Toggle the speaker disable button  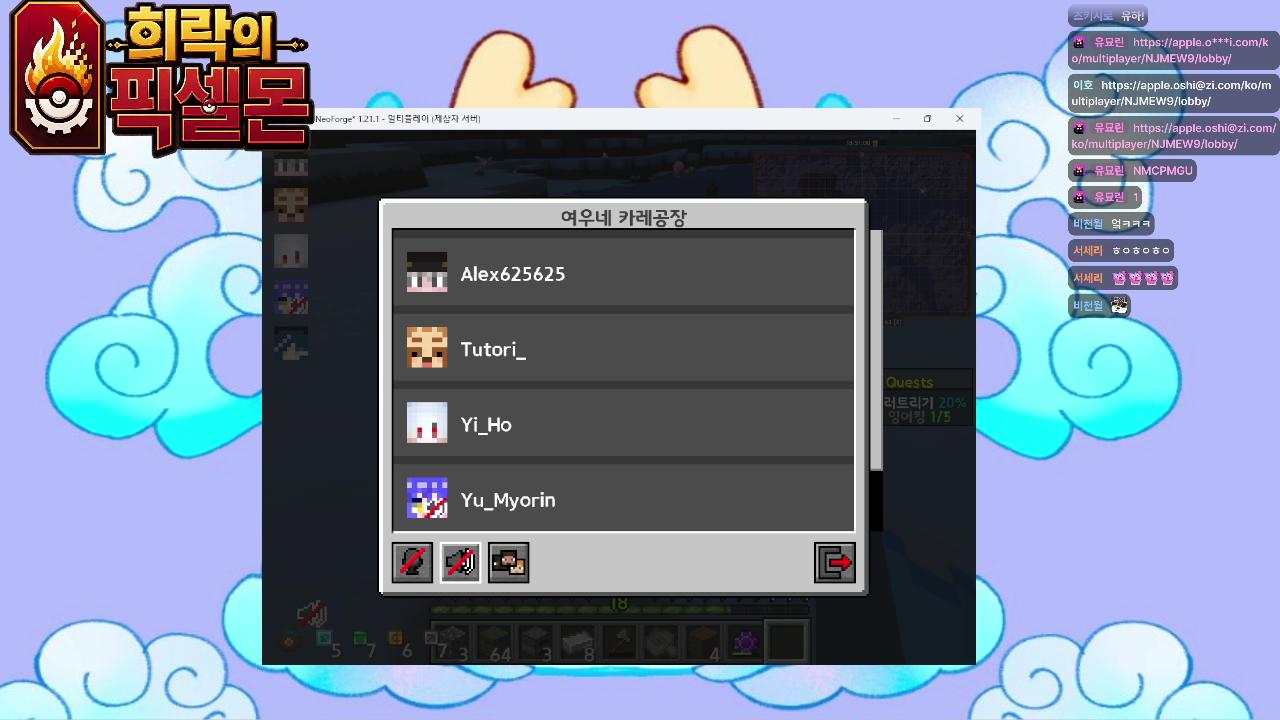coord(460,563)
